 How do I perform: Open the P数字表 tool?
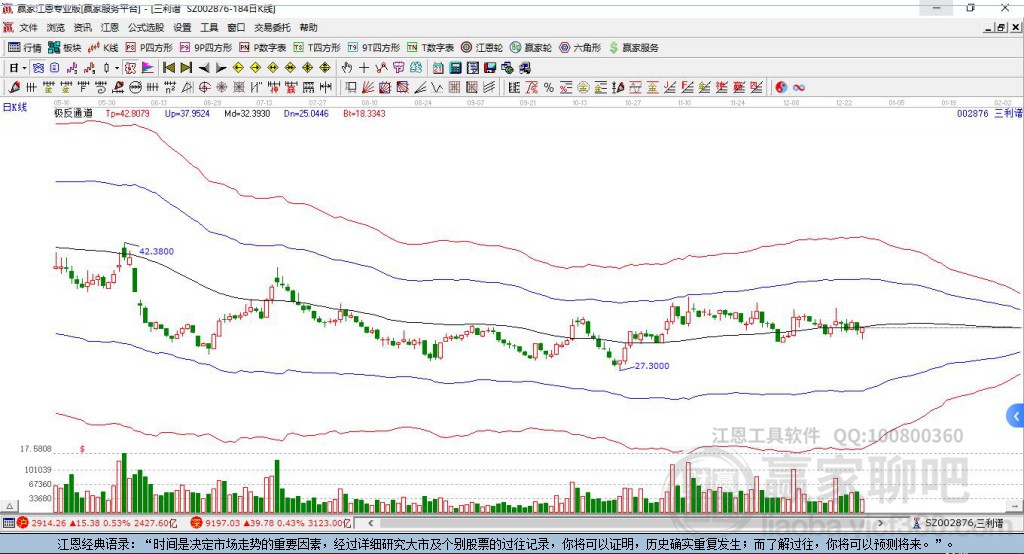click(x=263, y=48)
